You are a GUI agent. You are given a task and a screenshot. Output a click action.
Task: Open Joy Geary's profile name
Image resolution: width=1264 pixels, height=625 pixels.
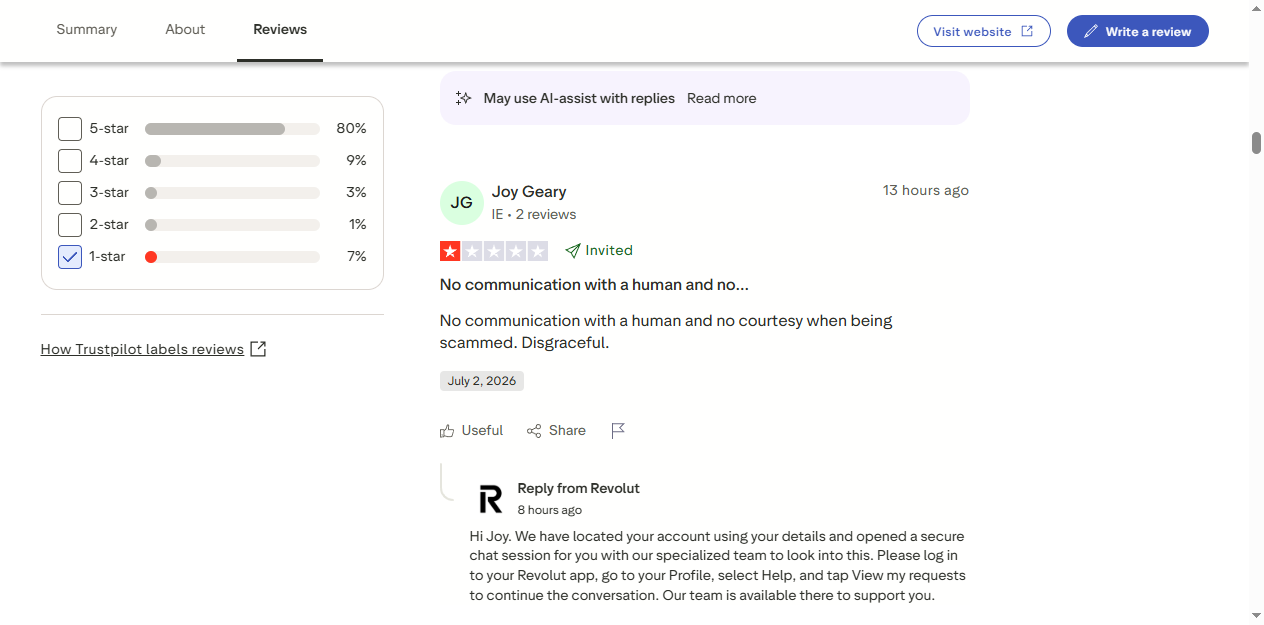pos(529,191)
